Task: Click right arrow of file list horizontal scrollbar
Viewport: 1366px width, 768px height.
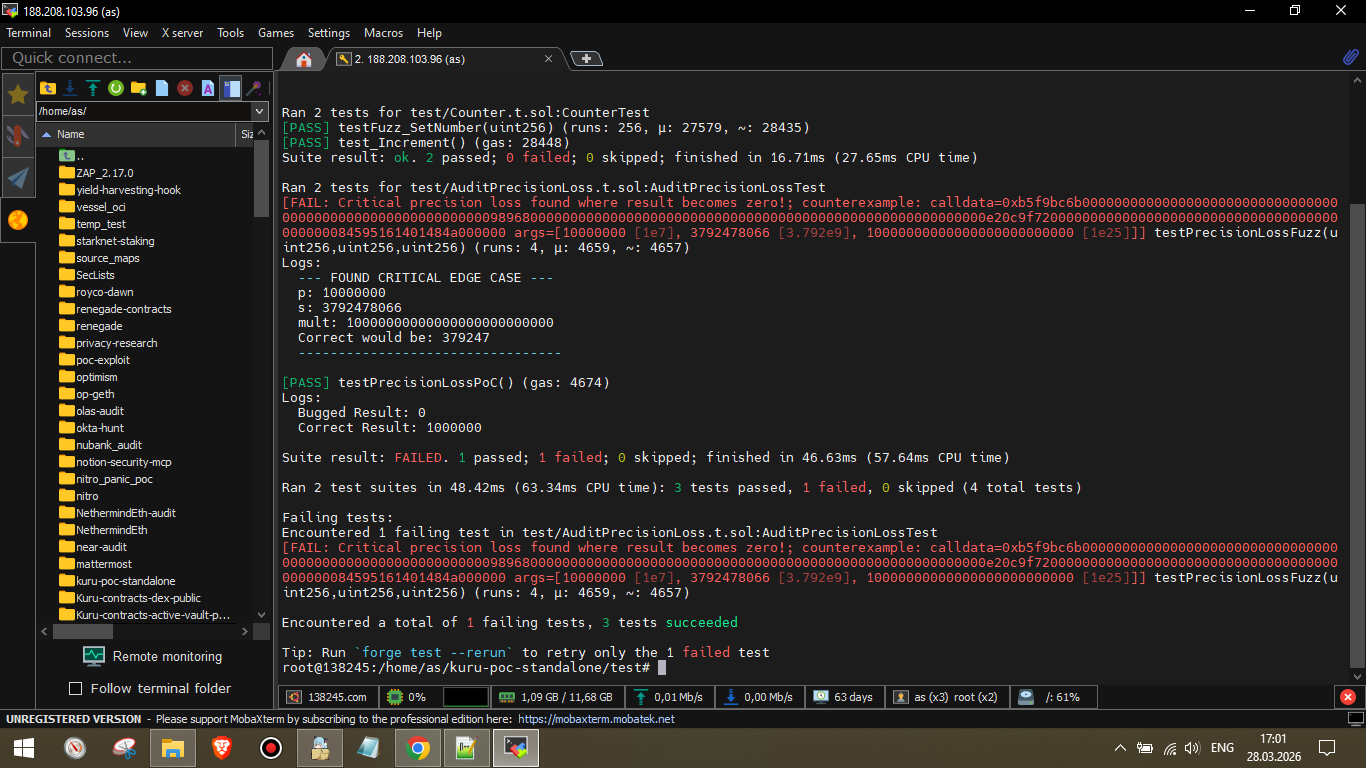Action: tap(245, 632)
